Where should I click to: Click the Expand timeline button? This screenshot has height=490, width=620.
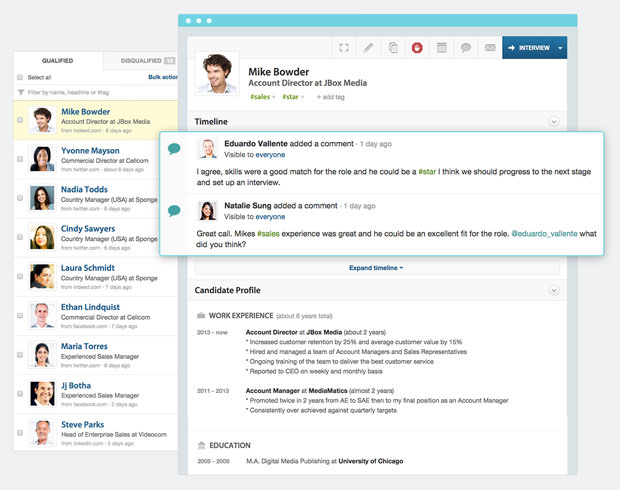(x=376, y=268)
